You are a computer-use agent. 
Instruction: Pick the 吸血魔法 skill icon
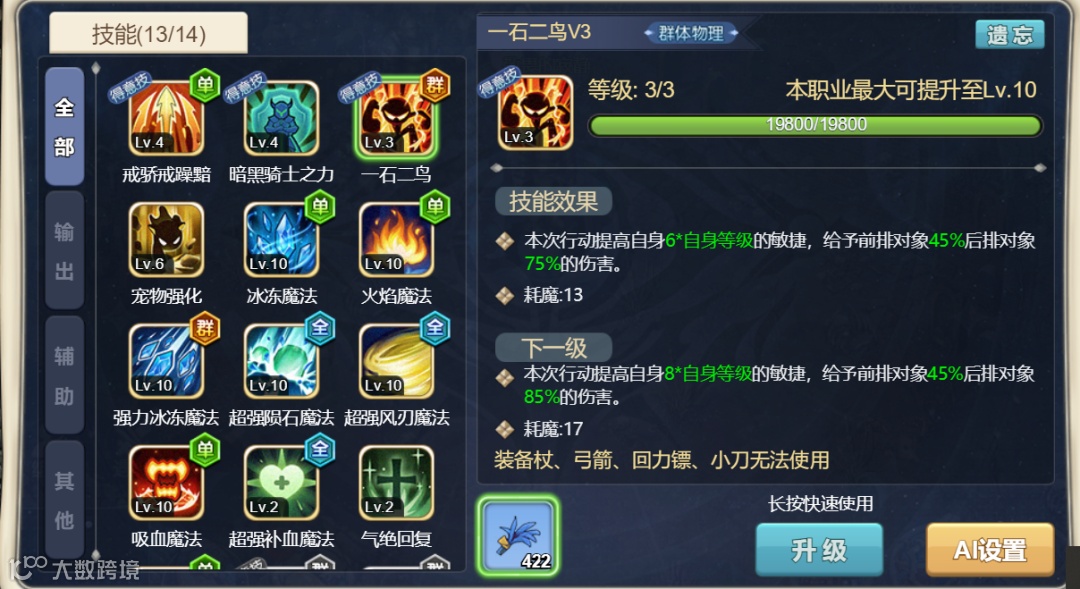(166, 482)
